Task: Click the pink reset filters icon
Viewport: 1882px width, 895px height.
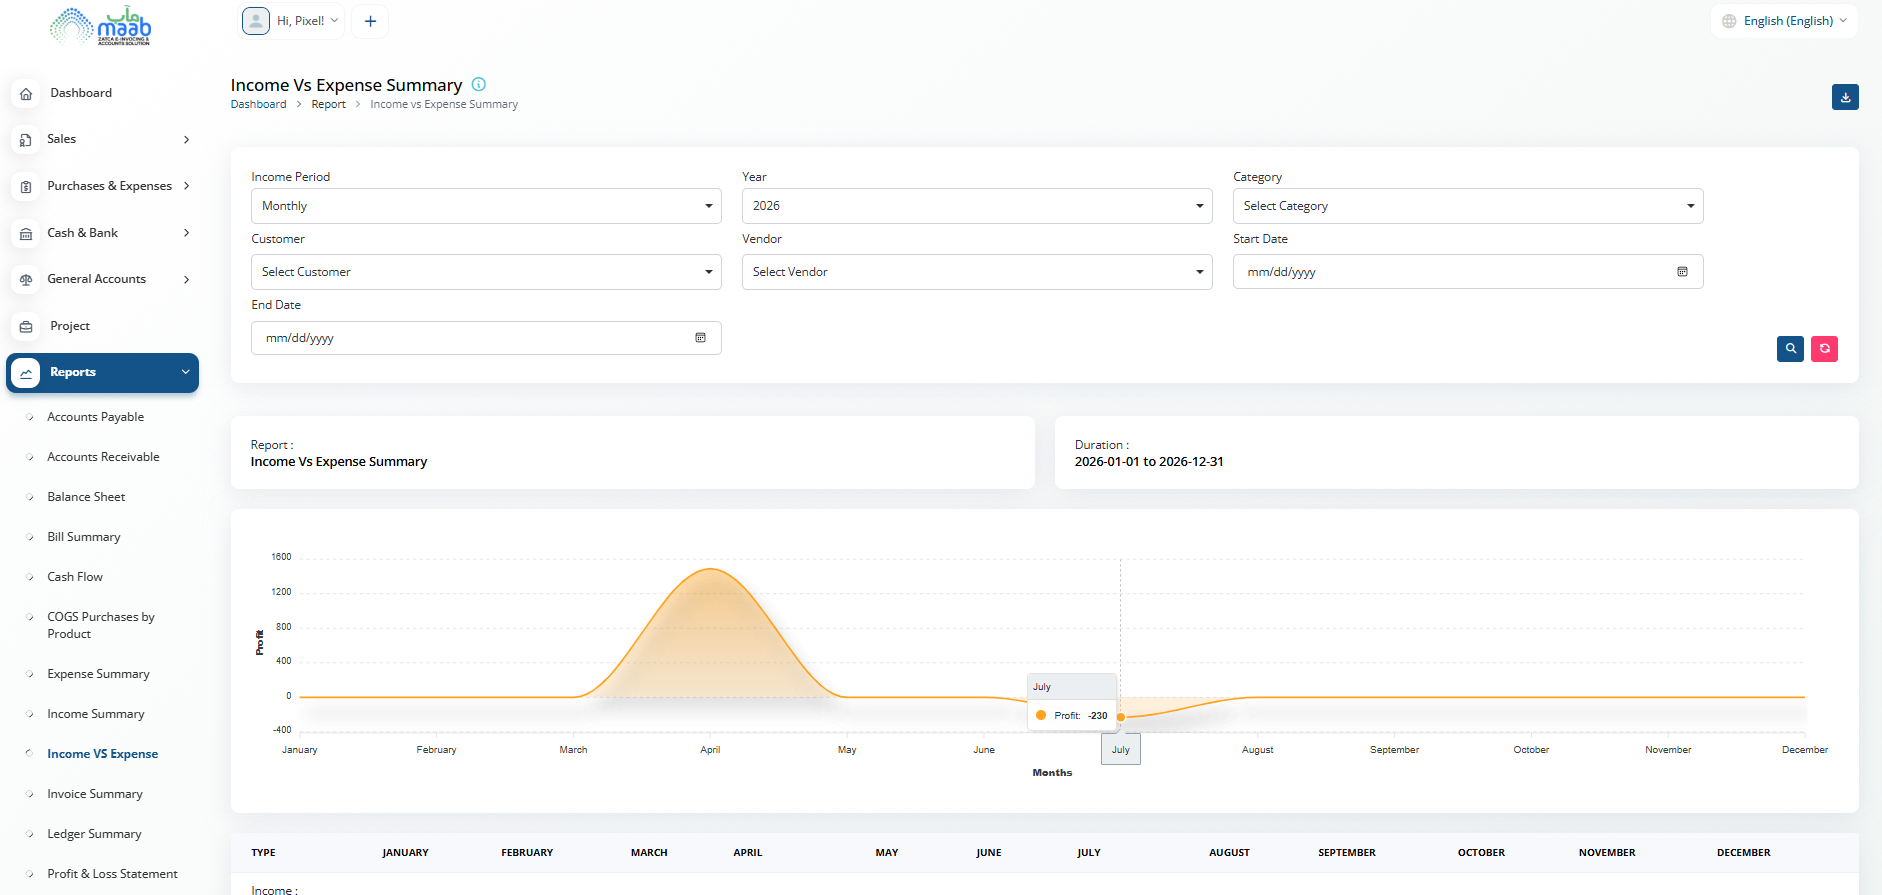Action: (x=1824, y=349)
